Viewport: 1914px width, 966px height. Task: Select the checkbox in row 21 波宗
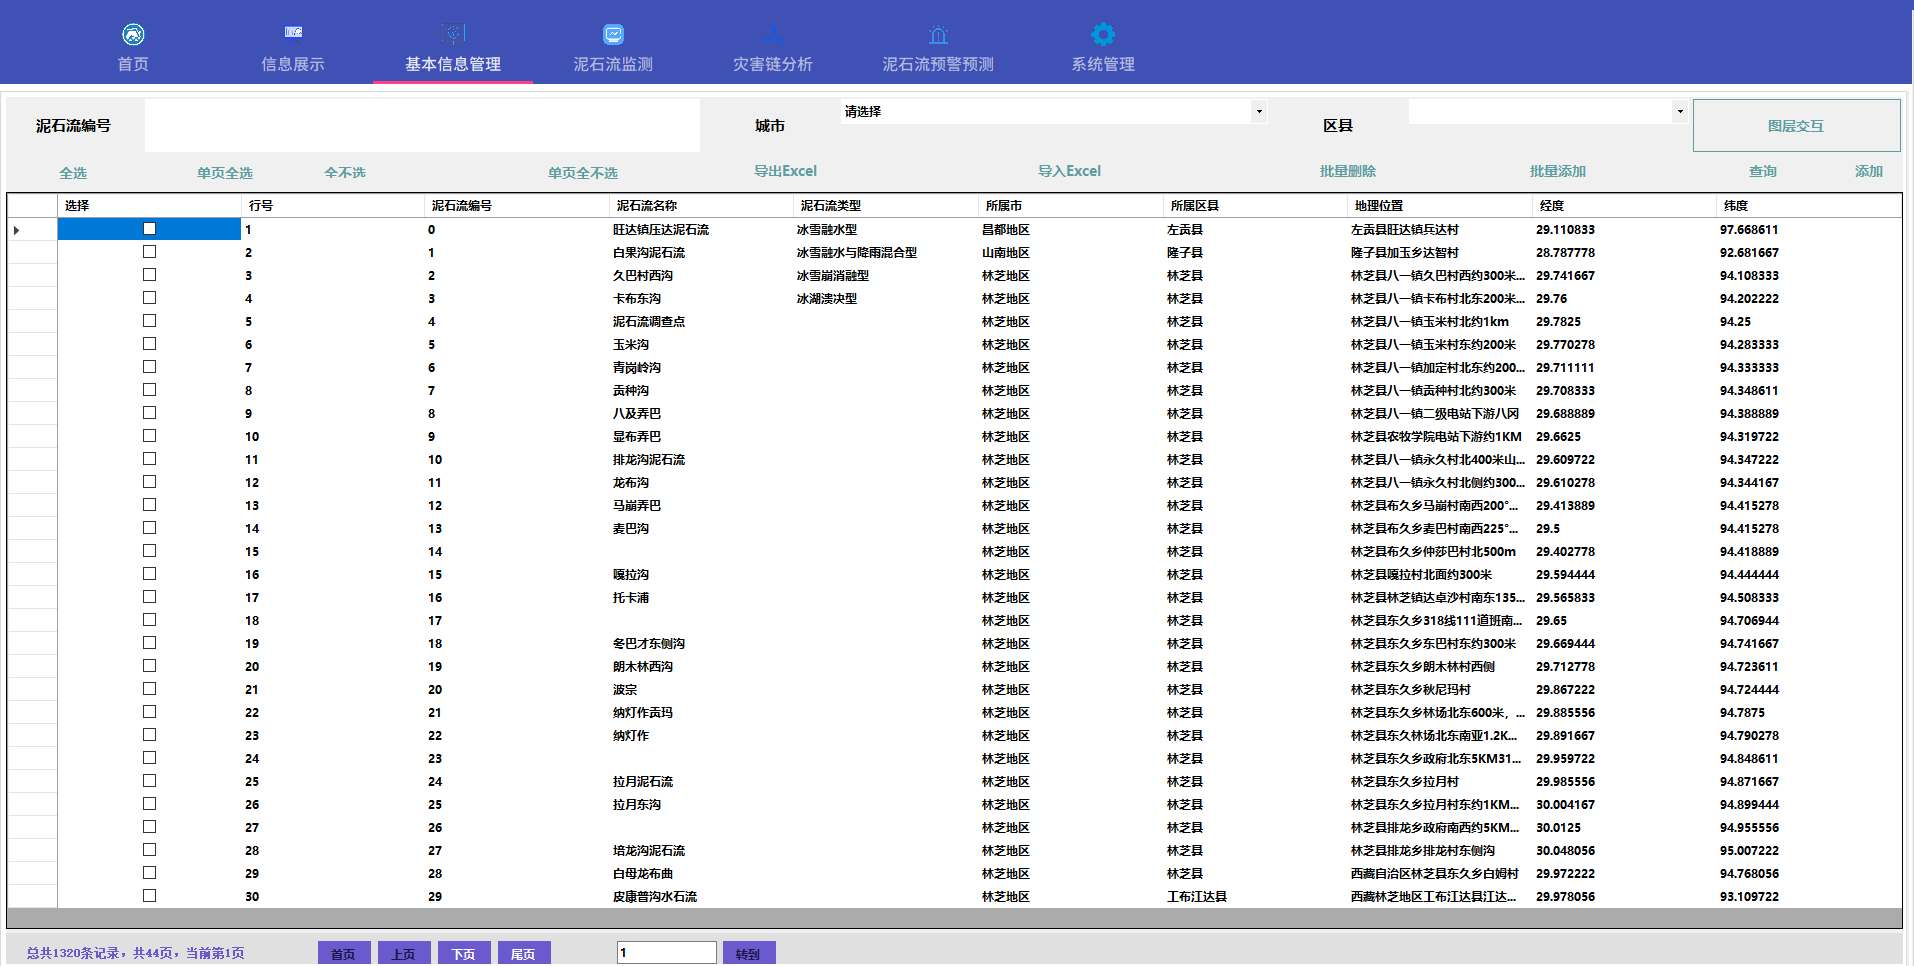pos(149,689)
